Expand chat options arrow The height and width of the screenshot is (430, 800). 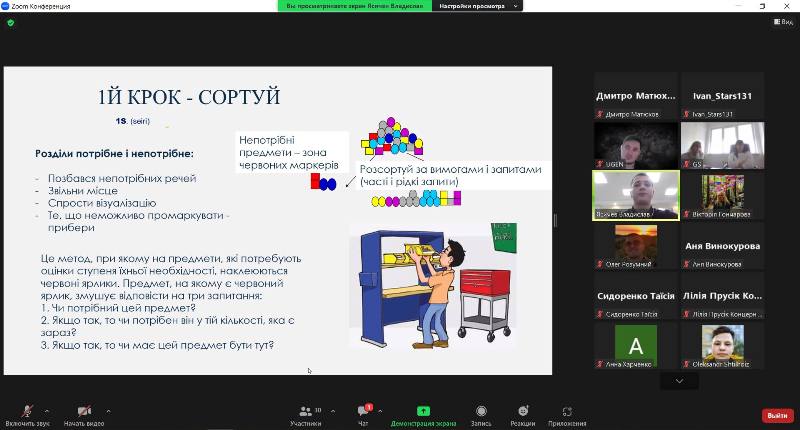[380, 411]
